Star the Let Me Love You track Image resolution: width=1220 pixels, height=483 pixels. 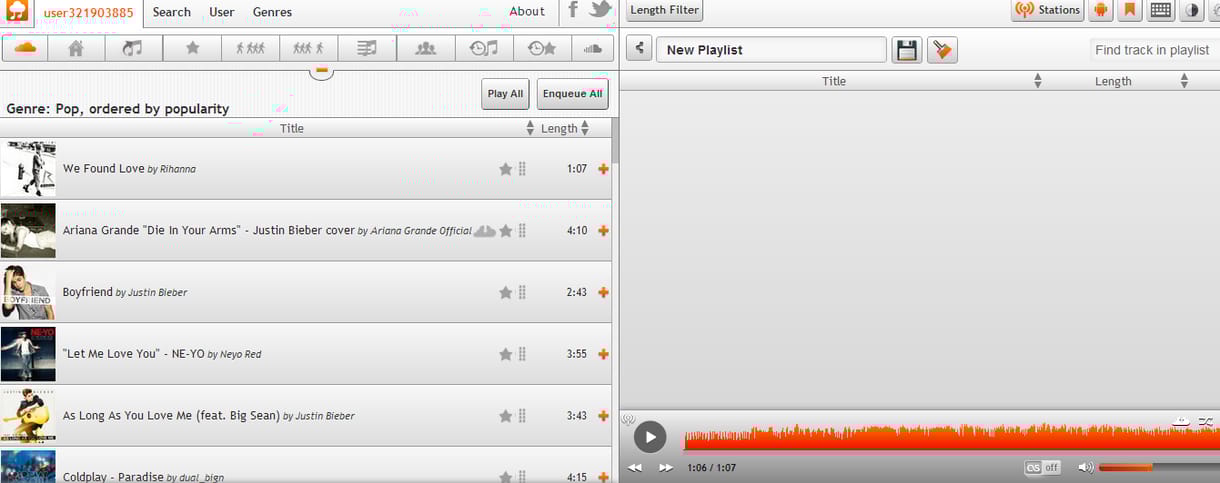[x=505, y=354]
